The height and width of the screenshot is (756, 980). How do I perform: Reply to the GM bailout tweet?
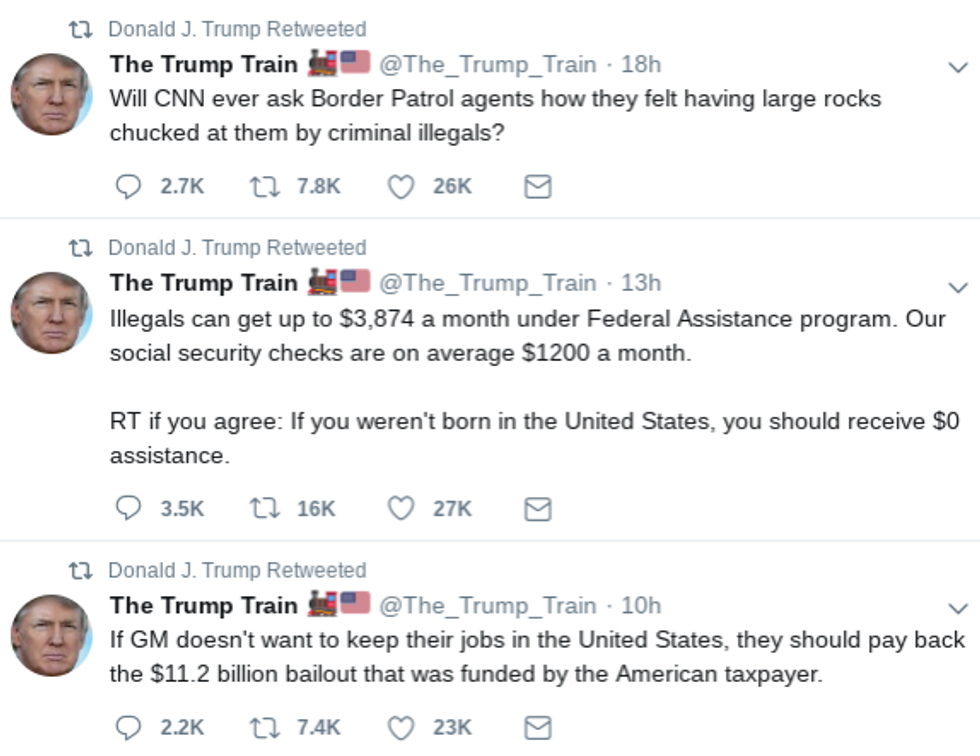pyautogui.click(x=128, y=727)
